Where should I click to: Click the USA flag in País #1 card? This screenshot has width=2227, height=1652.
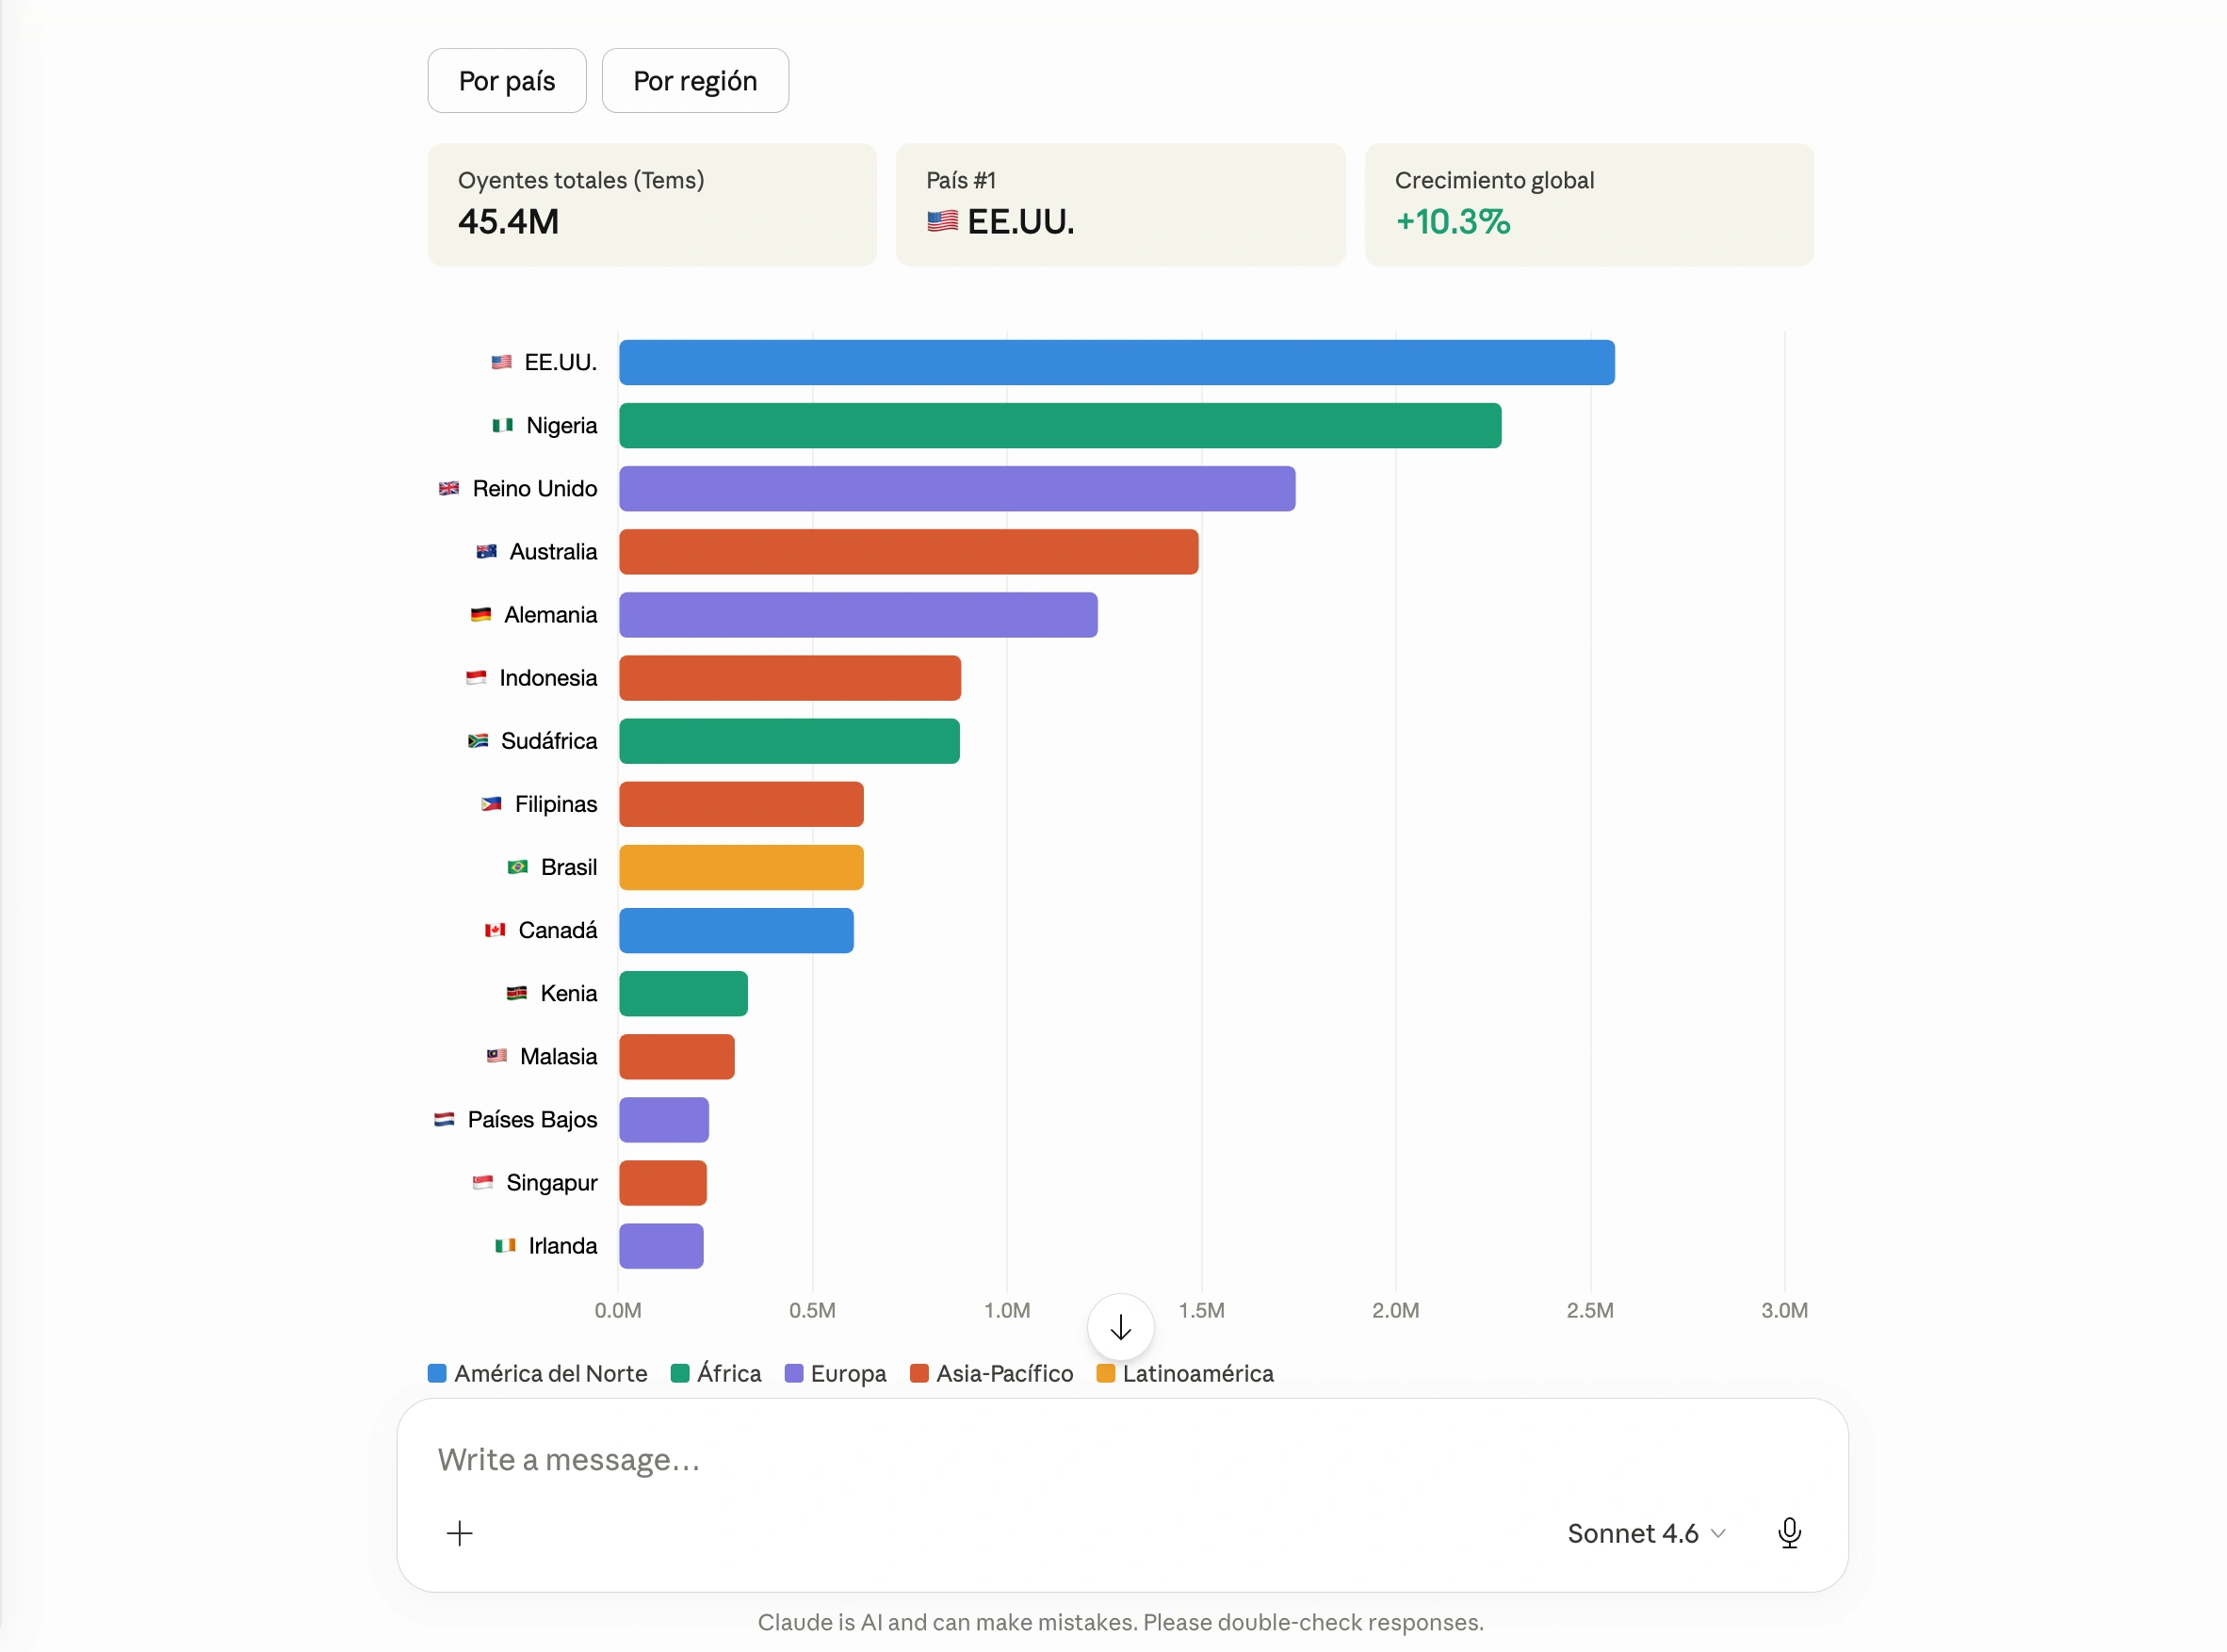click(941, 221)
